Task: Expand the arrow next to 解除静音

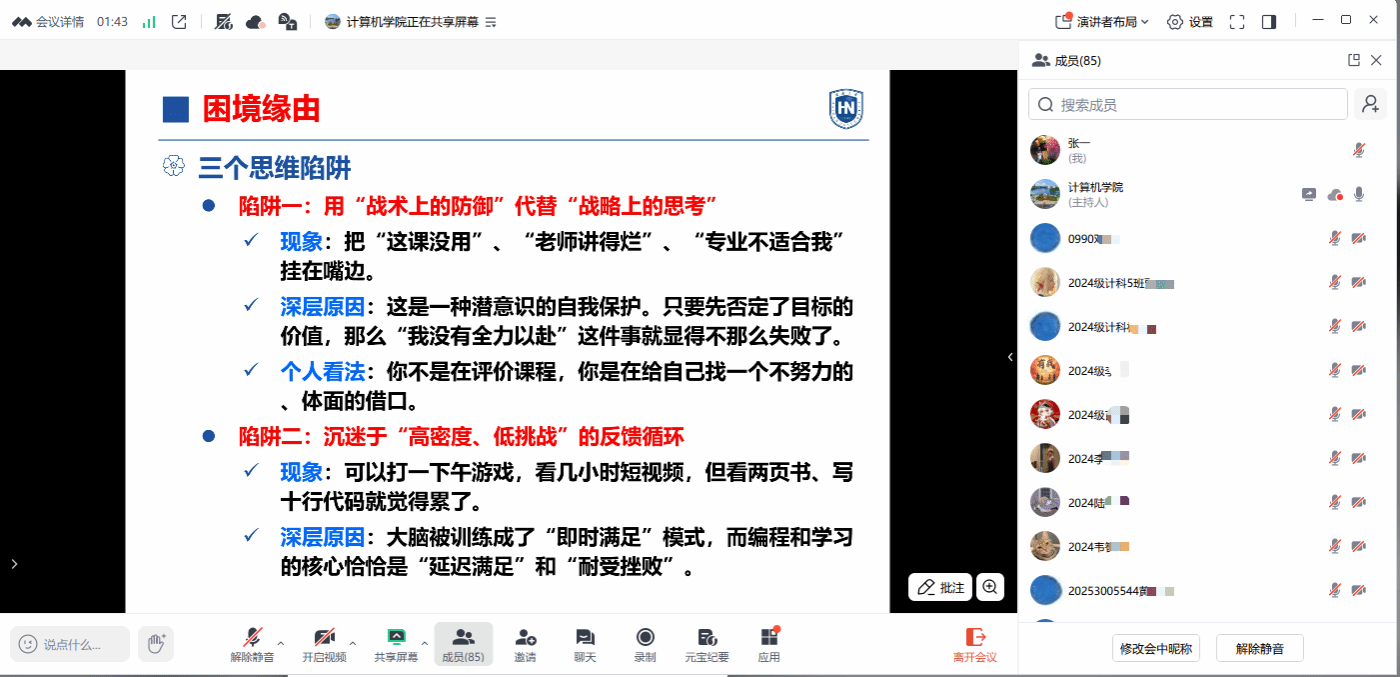Action: [x=280, y=643]
